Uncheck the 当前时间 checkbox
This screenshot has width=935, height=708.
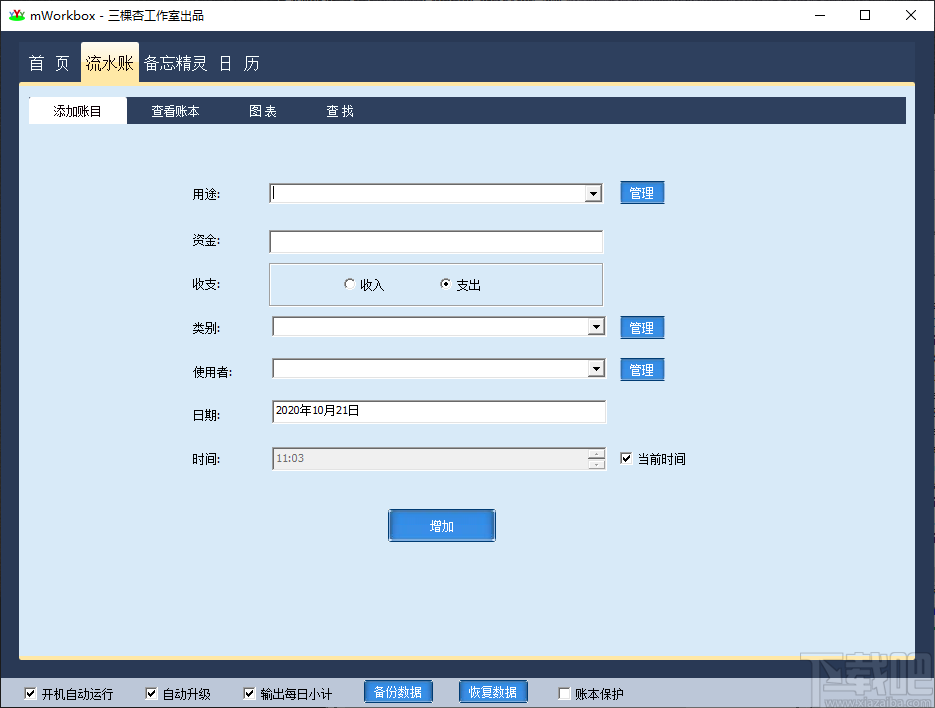tap(626, 458)
